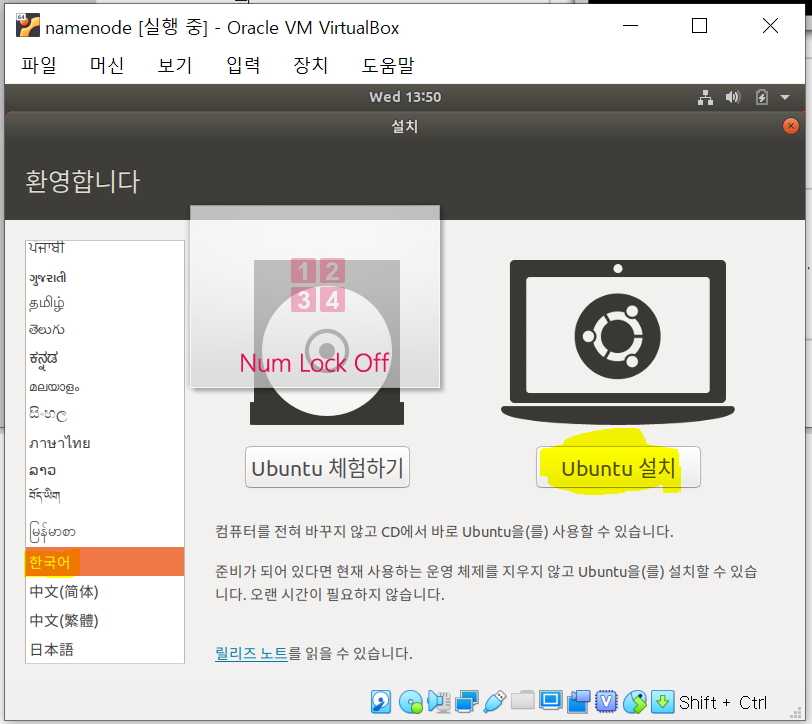Image resolution: width=812 pixels, height=724 pixels.
Task: Click the virtualization features V chip icon
Action: coord(606,702)
